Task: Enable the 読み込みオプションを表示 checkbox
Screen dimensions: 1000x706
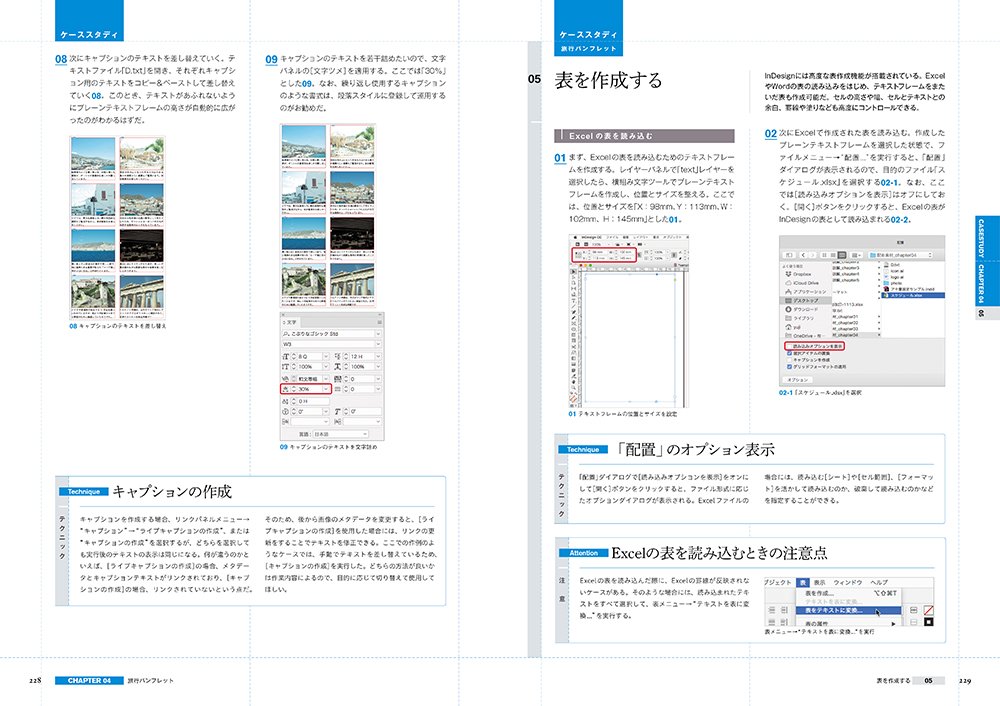Action: [788, 345]
